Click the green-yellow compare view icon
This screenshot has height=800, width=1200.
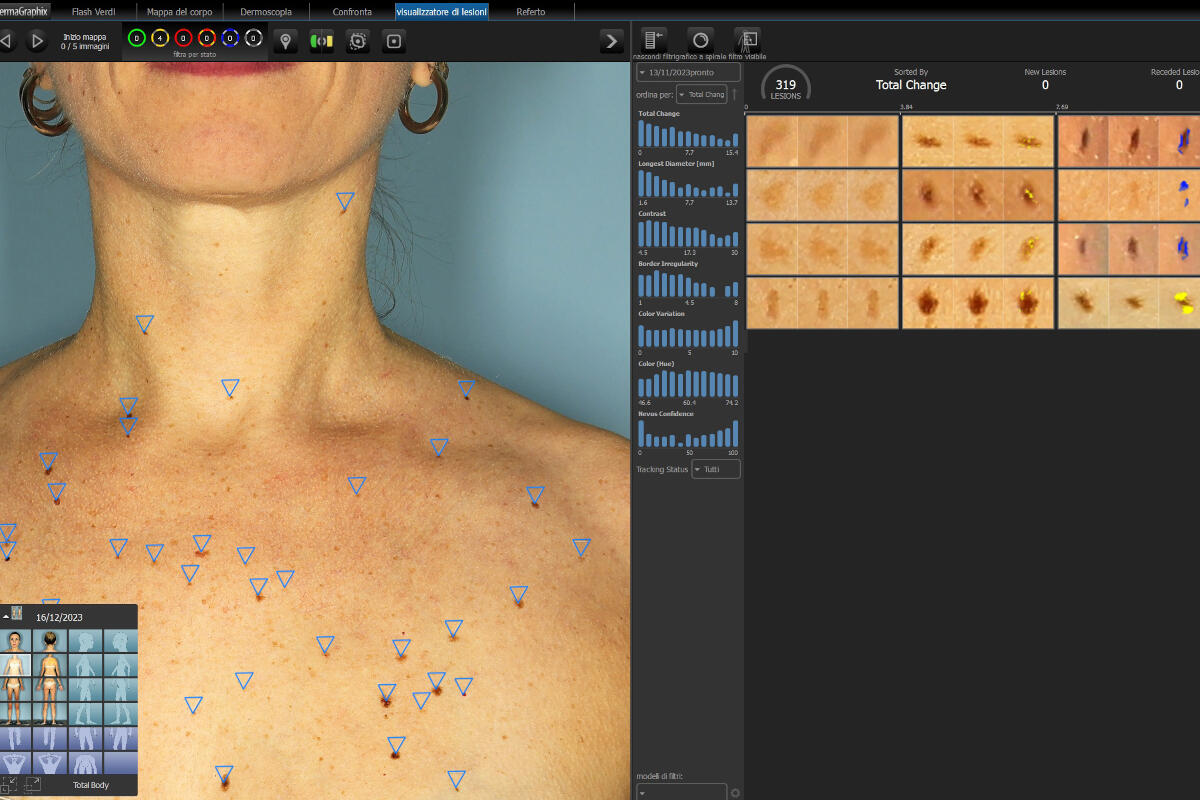point(322,41)
